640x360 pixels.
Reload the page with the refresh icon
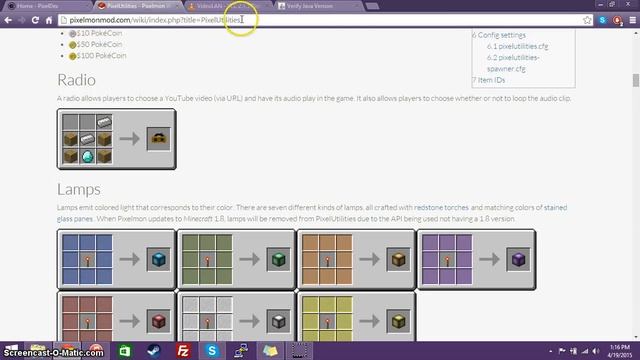(x=35, y=20)
